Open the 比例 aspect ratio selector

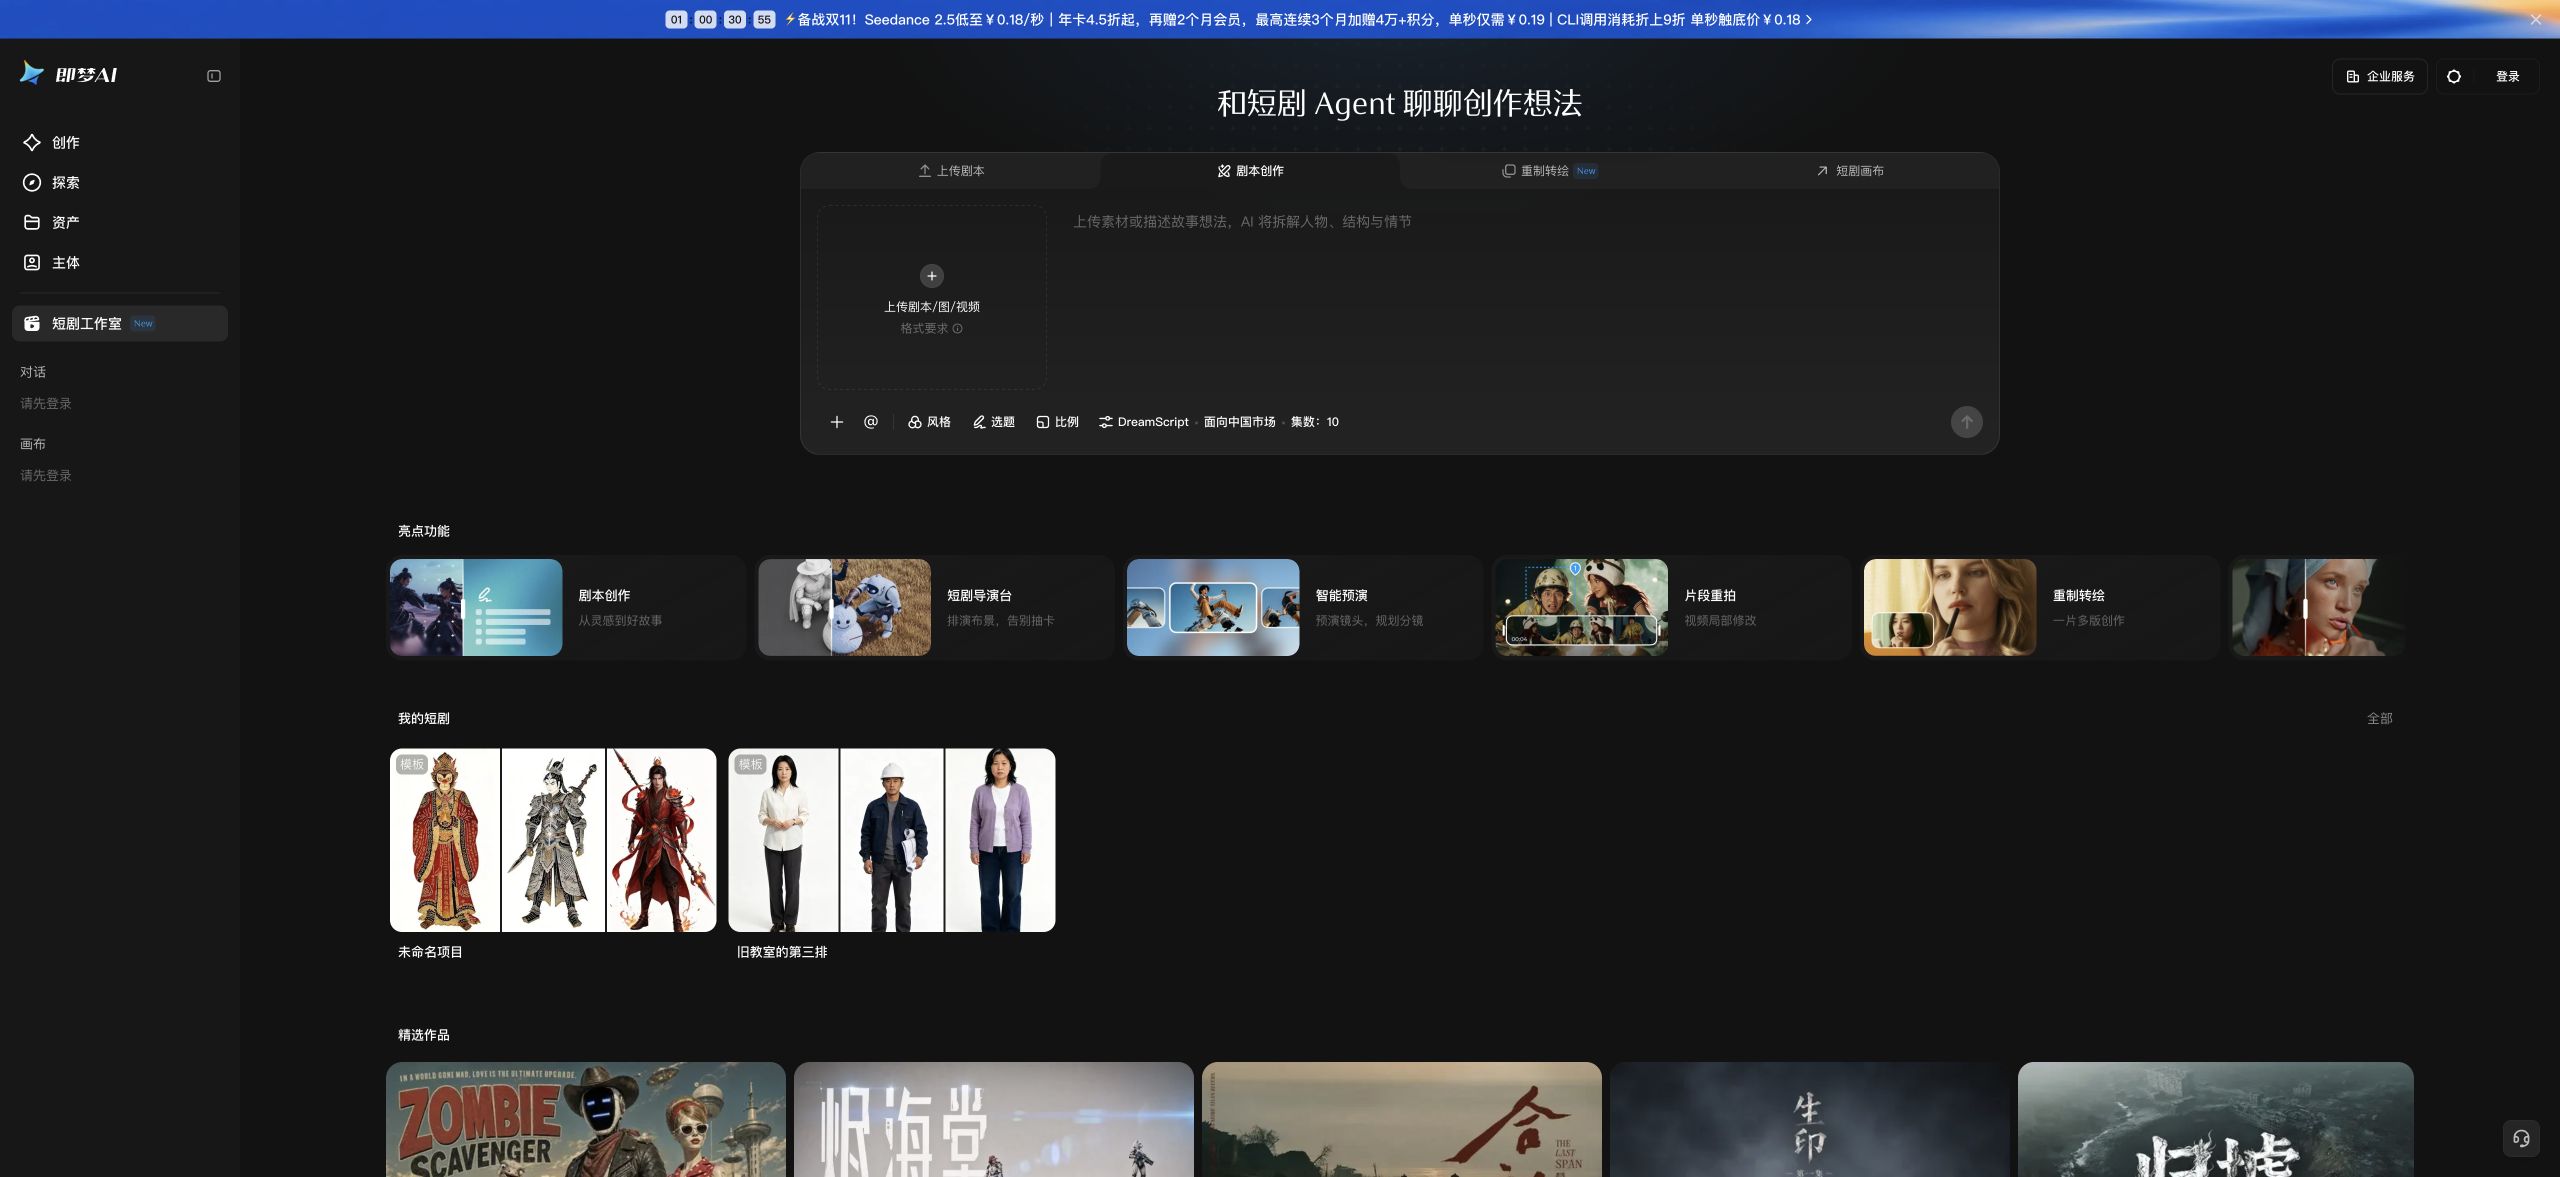coord(1057,422)
